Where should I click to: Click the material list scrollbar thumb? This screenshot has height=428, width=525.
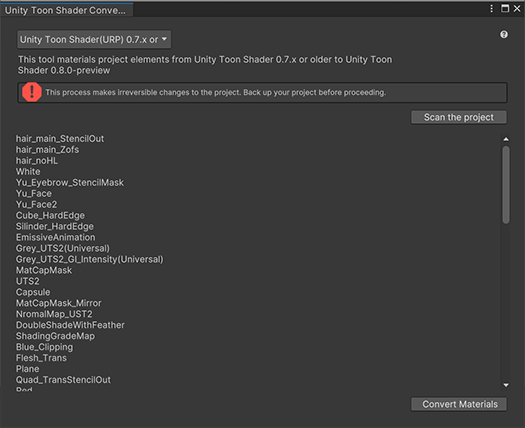pos(506,185)
